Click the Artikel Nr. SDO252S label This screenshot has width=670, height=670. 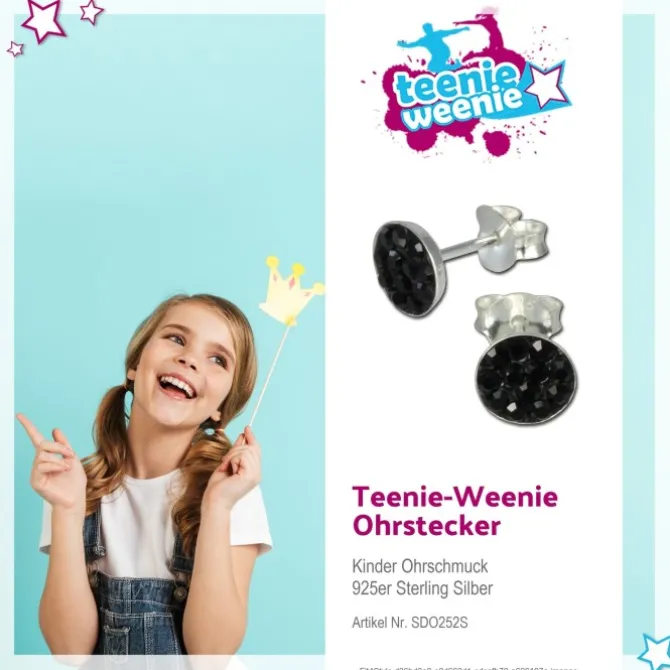click(410, 623)
